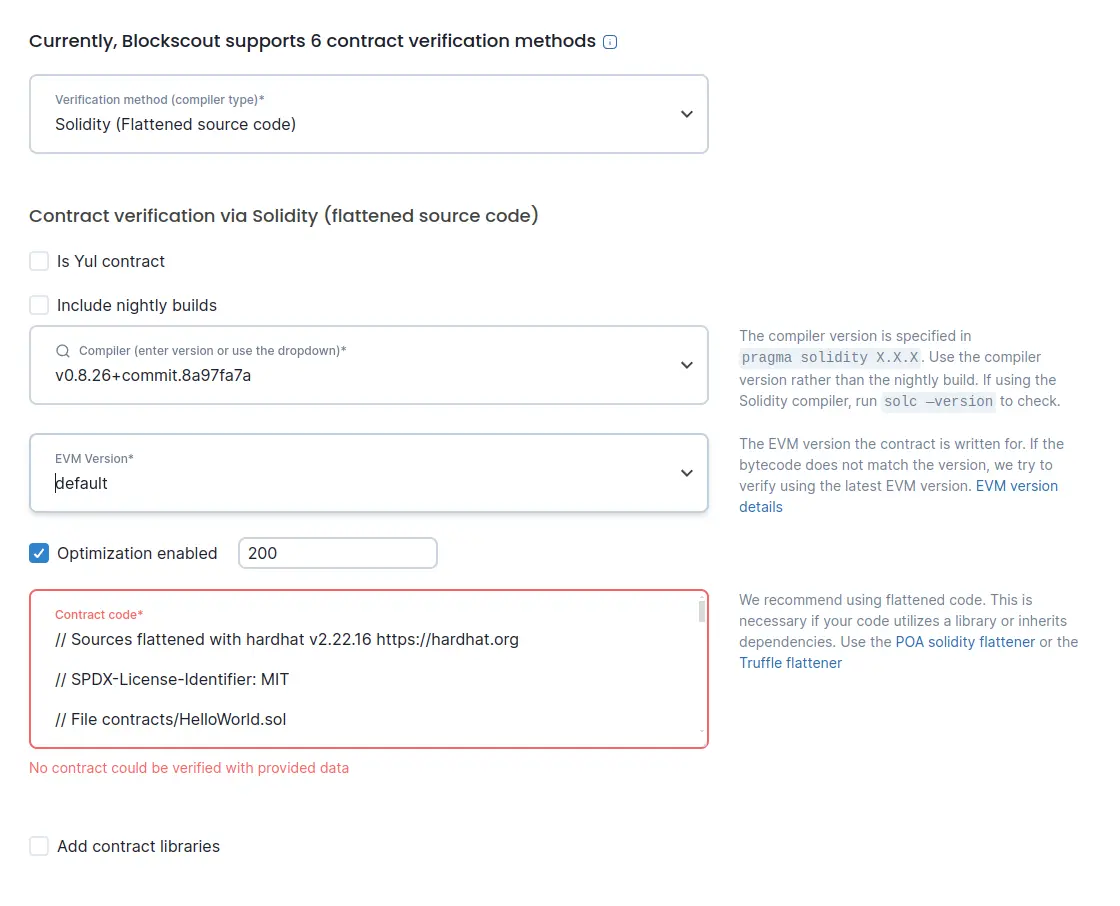Uncheck the Optimization enabled checkbox

39,553
